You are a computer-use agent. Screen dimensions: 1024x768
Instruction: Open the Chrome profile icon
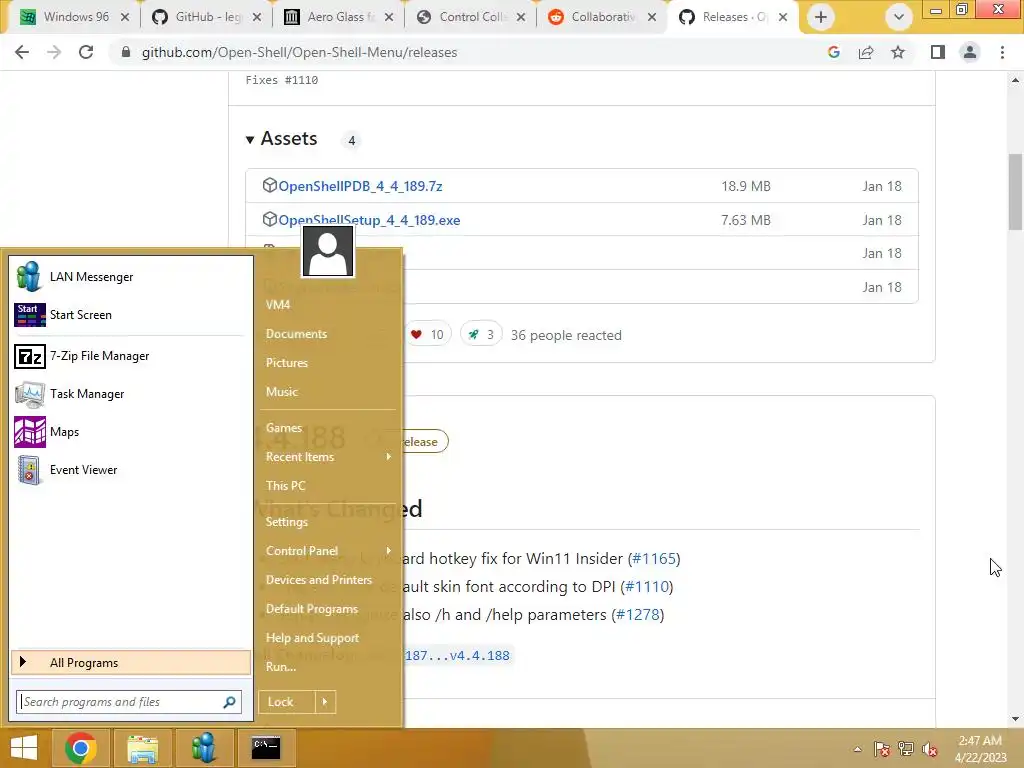[970, 52]
